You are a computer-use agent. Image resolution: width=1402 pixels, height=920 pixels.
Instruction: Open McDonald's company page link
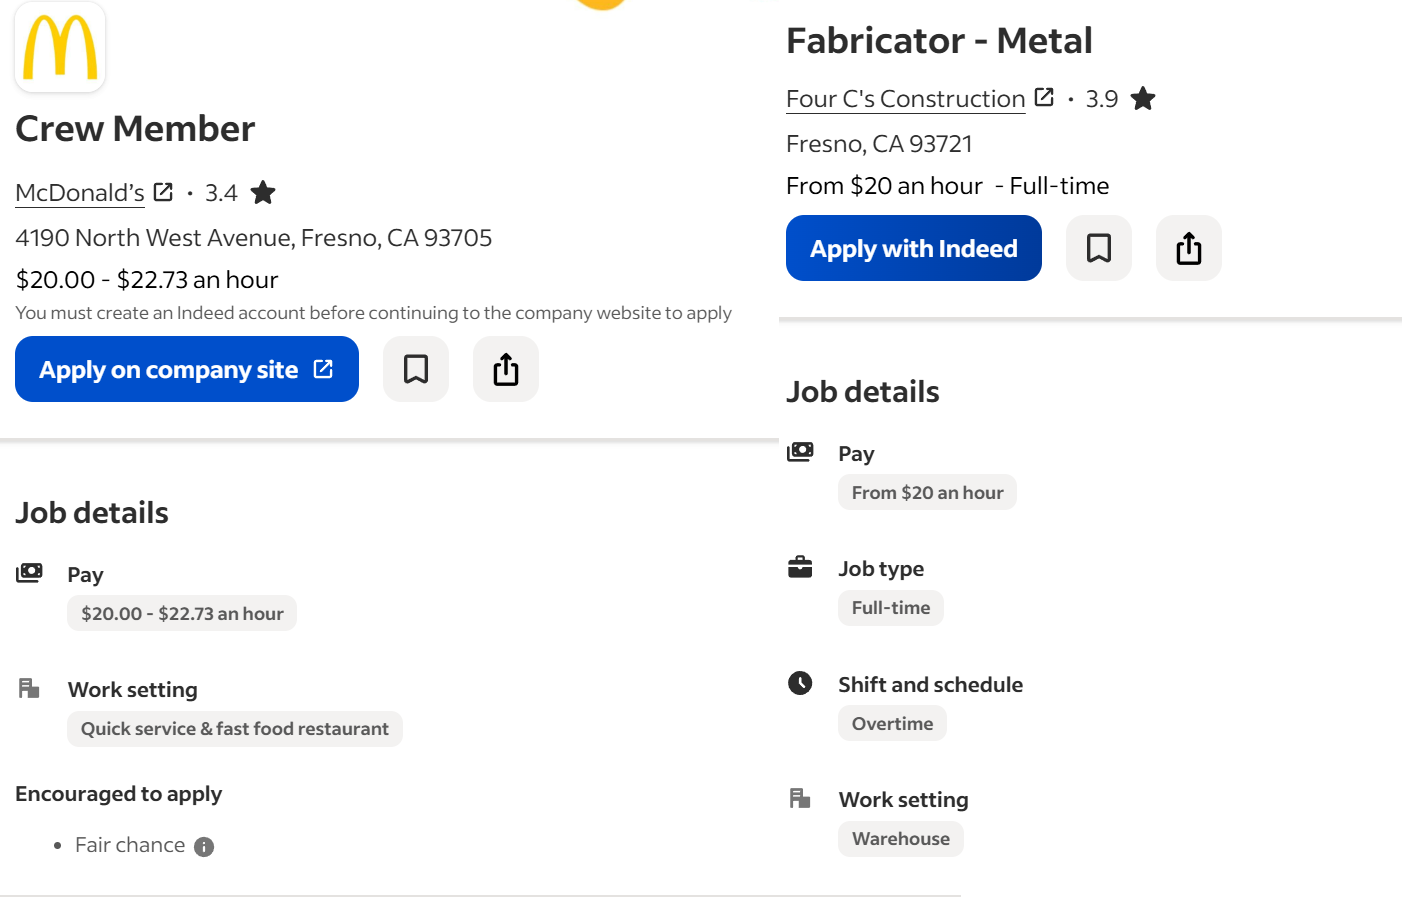click(x=80, y=193)
